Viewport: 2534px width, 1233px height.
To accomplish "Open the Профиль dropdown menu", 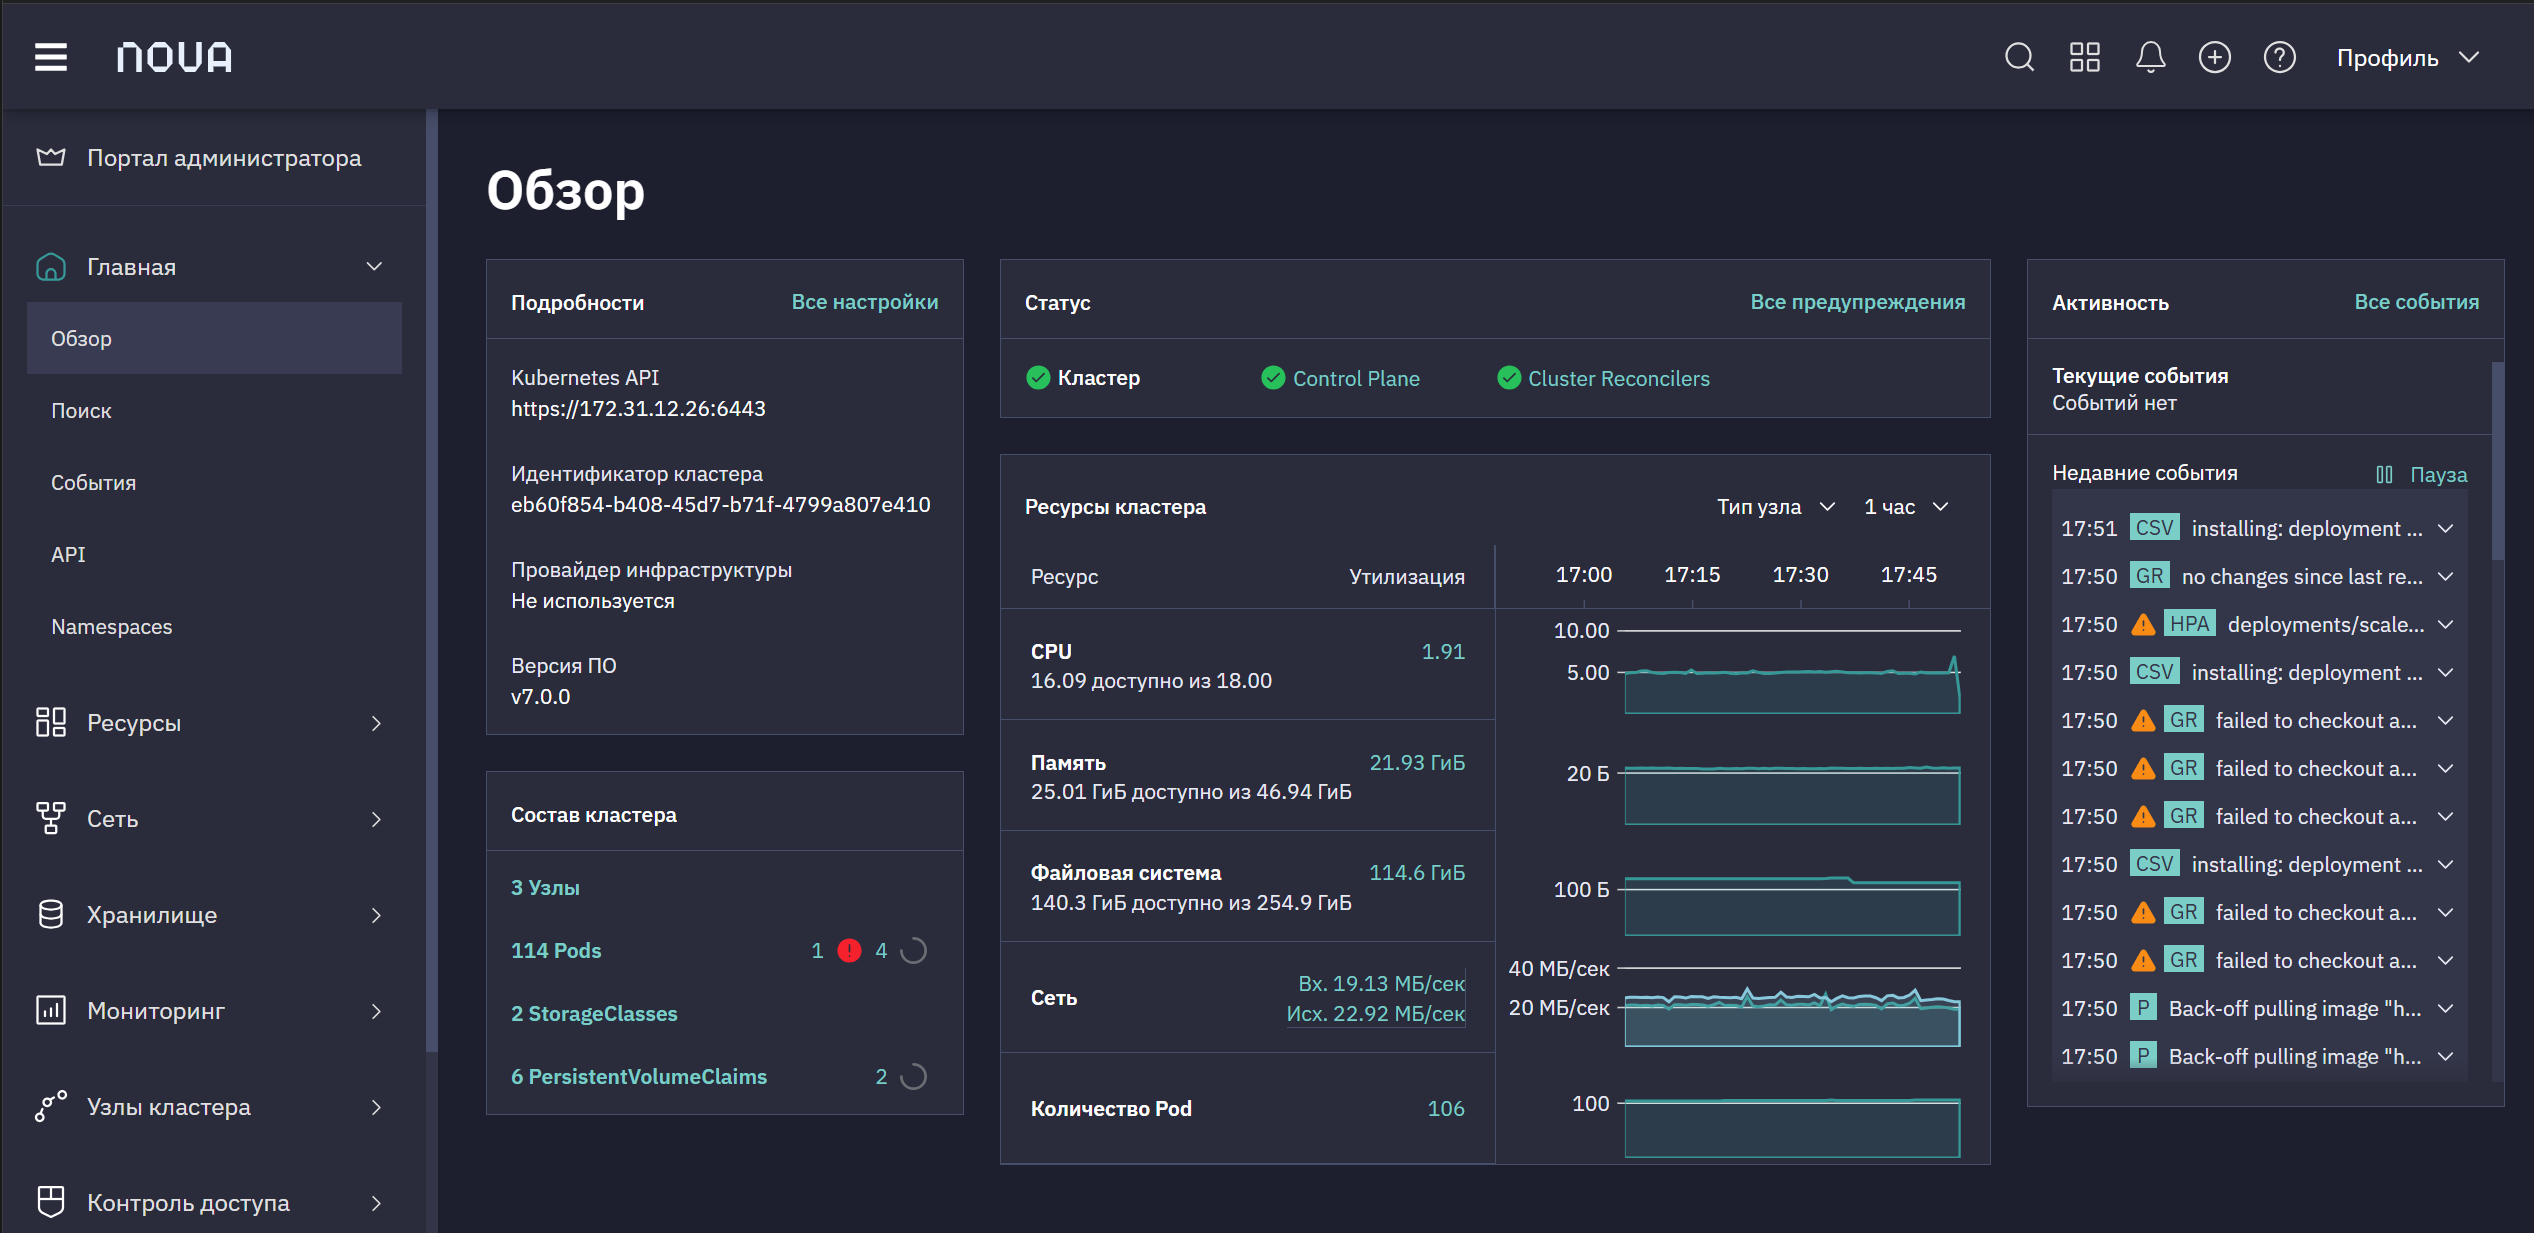I will 2407,58.
